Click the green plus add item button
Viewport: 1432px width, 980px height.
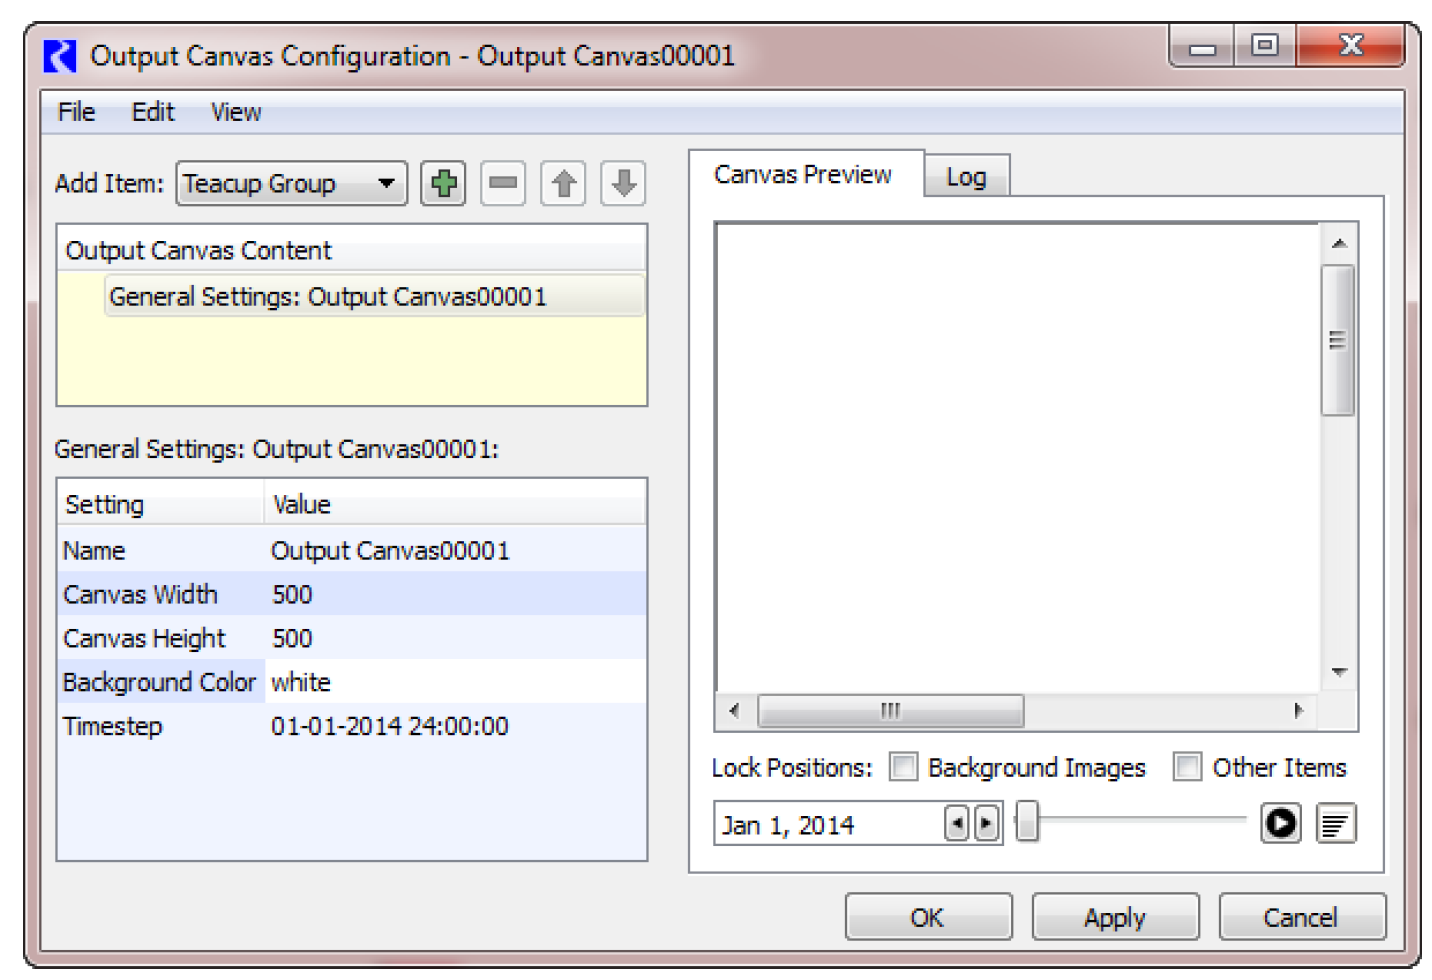pos(443,184)
